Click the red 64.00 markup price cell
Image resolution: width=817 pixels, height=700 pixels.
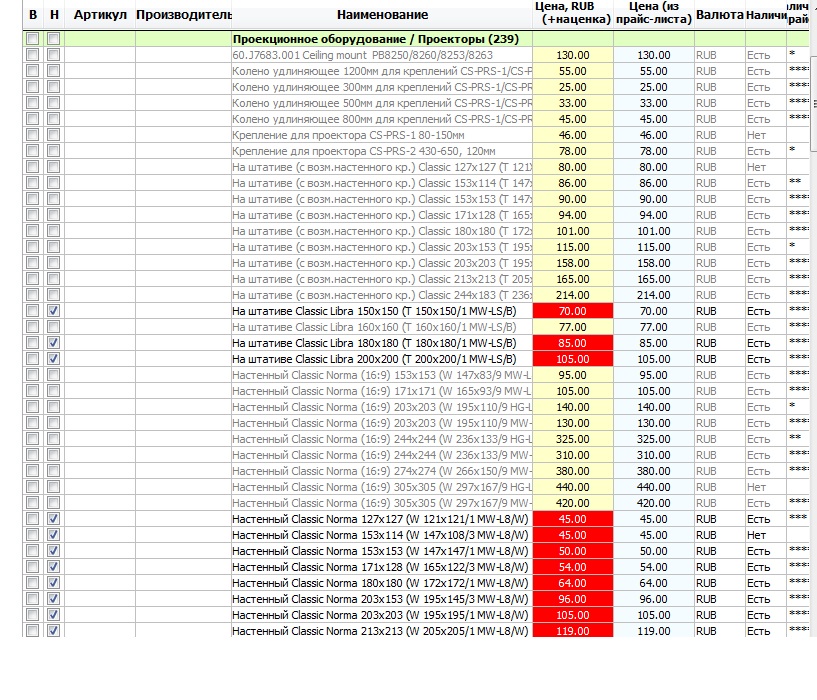[573, 583]
